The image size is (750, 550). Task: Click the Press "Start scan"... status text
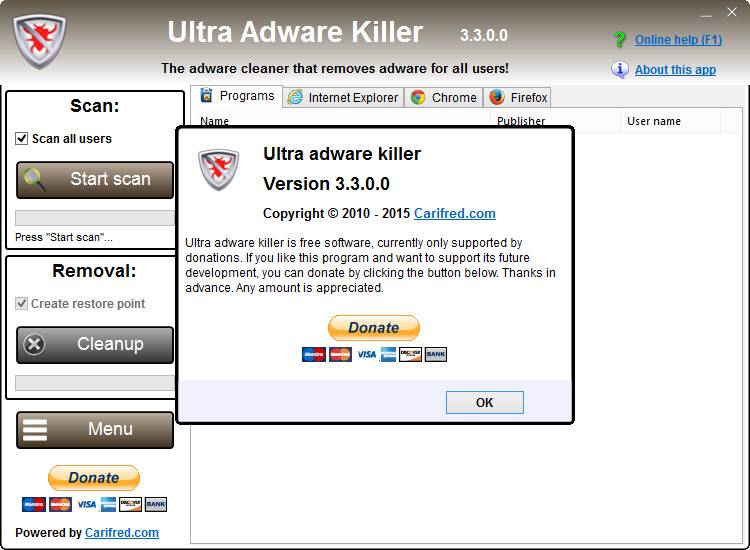tap(64, 237)
